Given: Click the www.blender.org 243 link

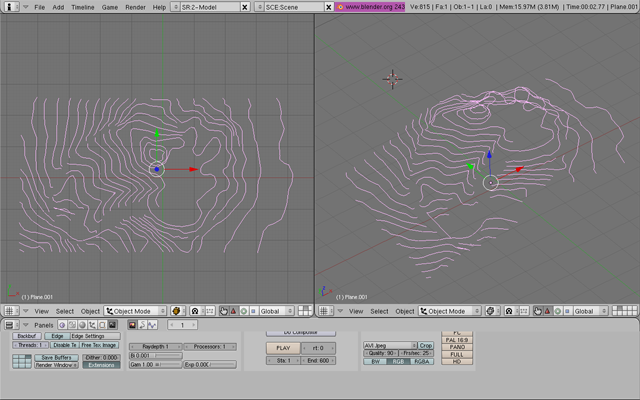Looking at the screenshot, I should [370, 7].
